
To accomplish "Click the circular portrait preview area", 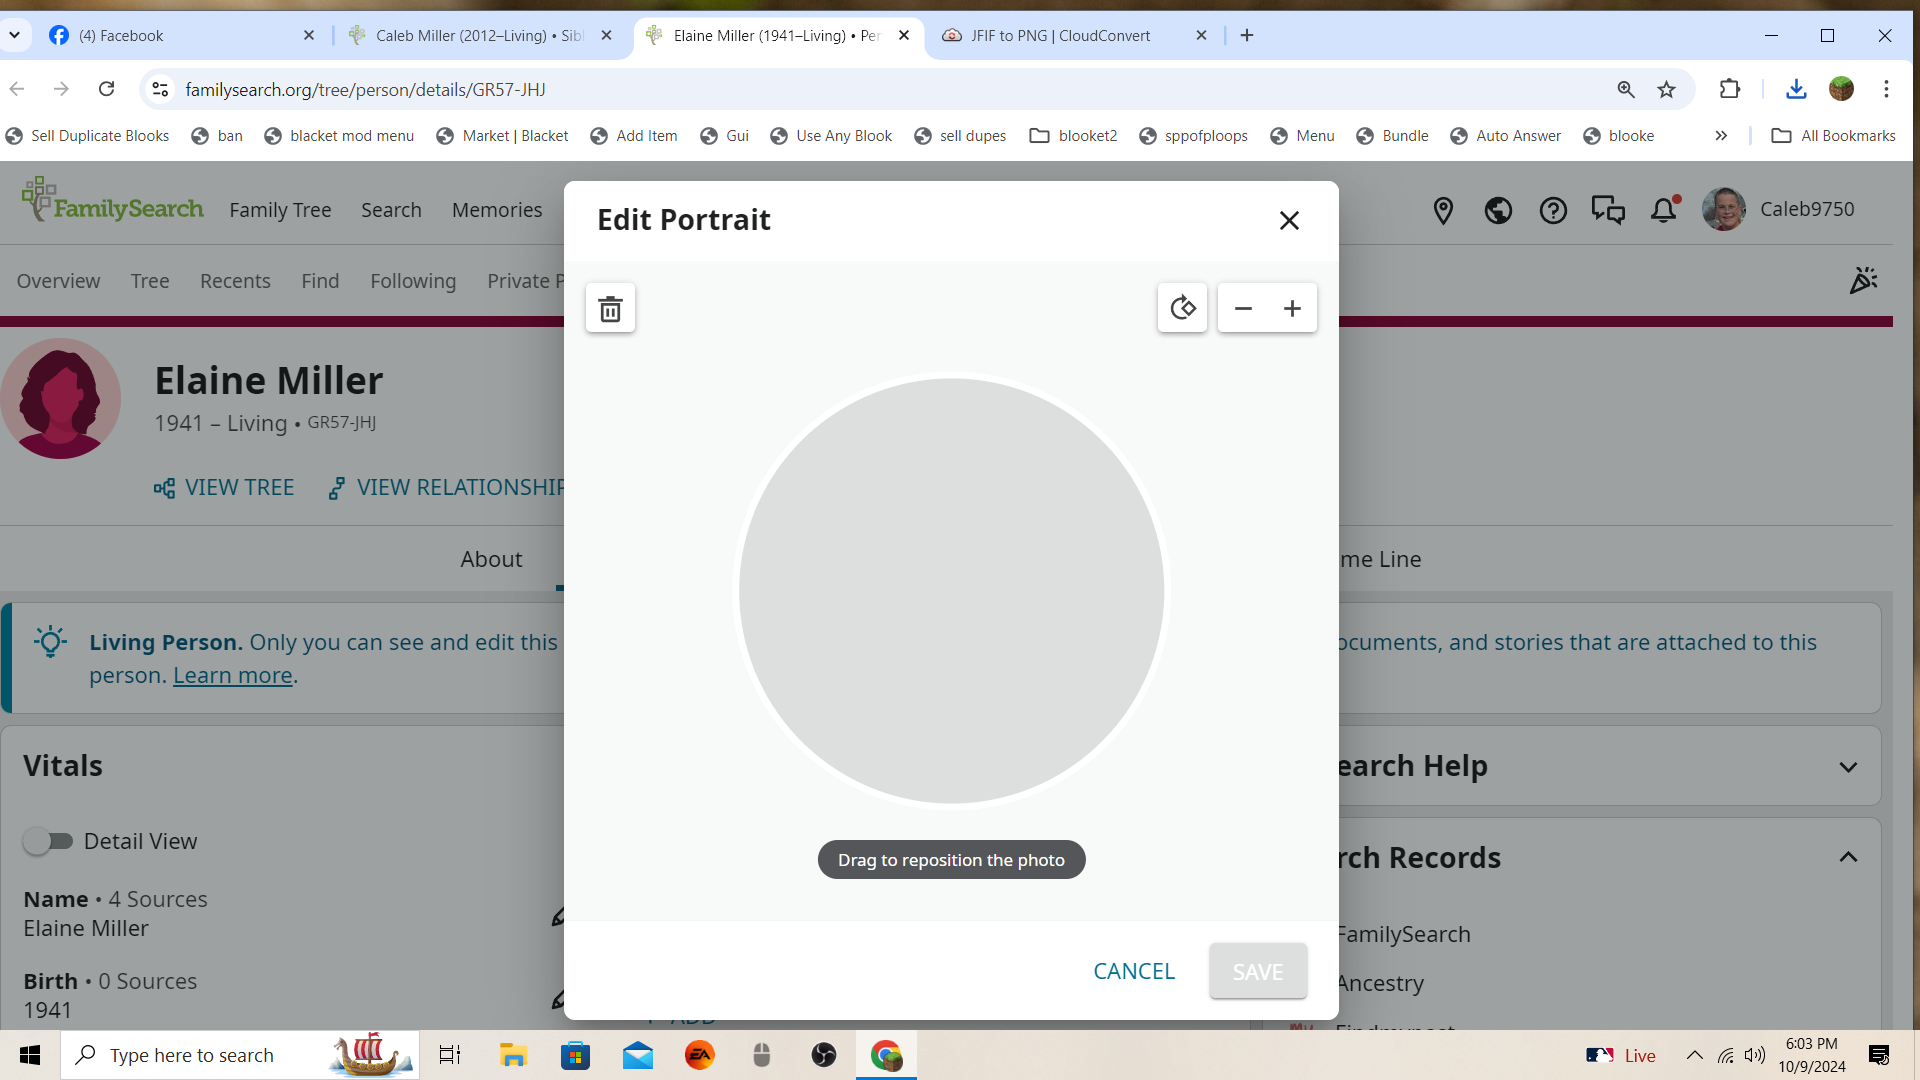I will pos(951,590).
